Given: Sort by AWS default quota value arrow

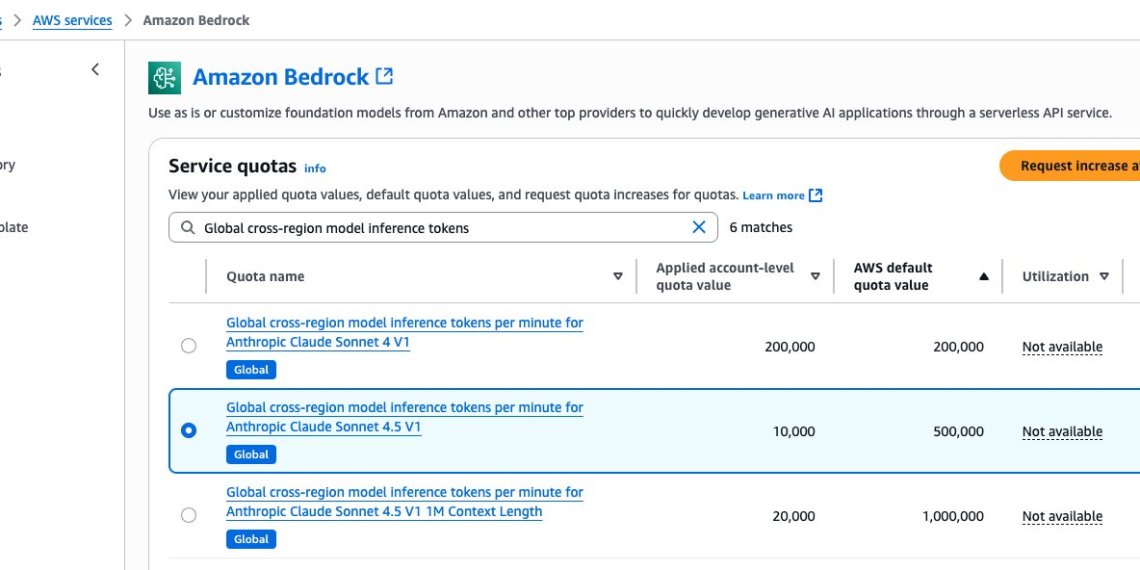Looking at the screenshot, I should click(x=984, y=276).
